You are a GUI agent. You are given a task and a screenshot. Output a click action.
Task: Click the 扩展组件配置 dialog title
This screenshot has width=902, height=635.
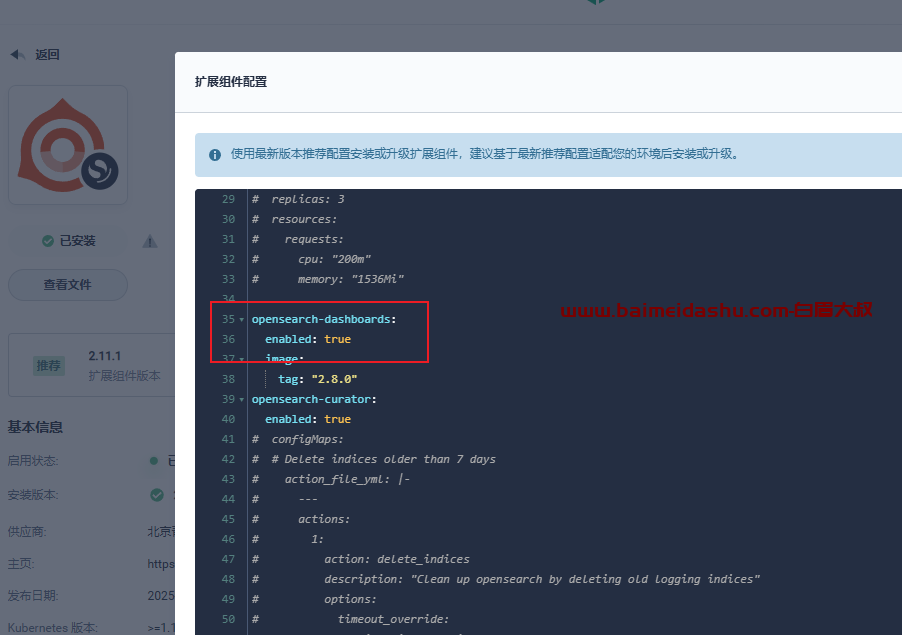point(231,82)
